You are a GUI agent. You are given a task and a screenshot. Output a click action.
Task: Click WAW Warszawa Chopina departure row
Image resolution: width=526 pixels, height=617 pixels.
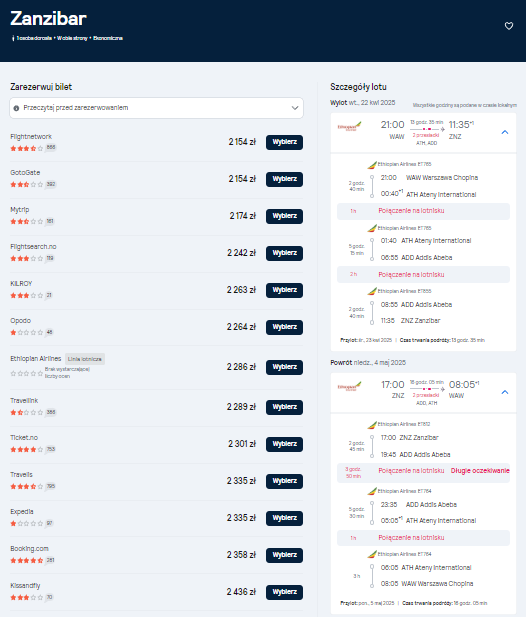point(429,178)
